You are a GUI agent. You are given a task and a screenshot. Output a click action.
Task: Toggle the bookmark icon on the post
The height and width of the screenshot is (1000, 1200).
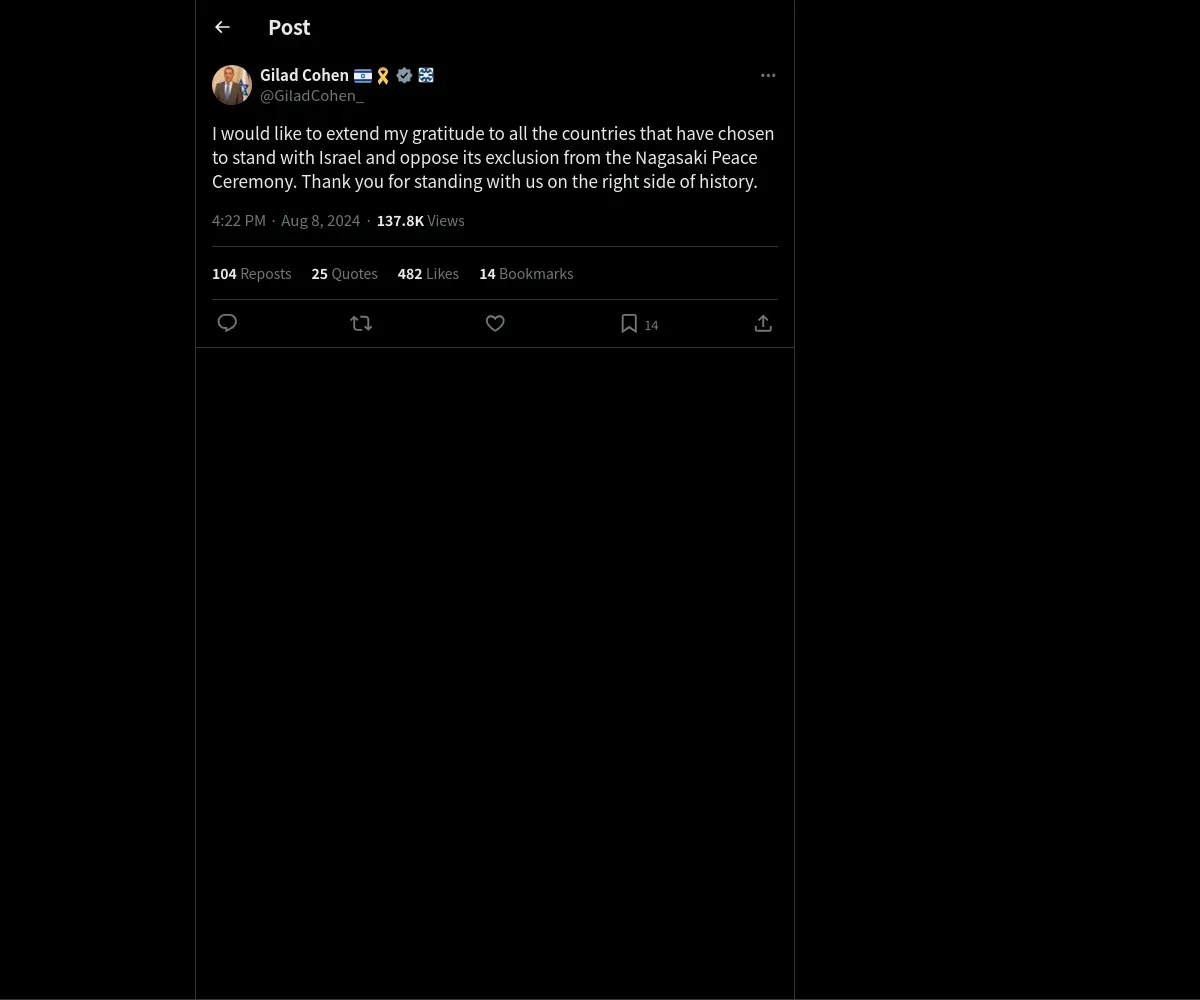coord(629,323)
